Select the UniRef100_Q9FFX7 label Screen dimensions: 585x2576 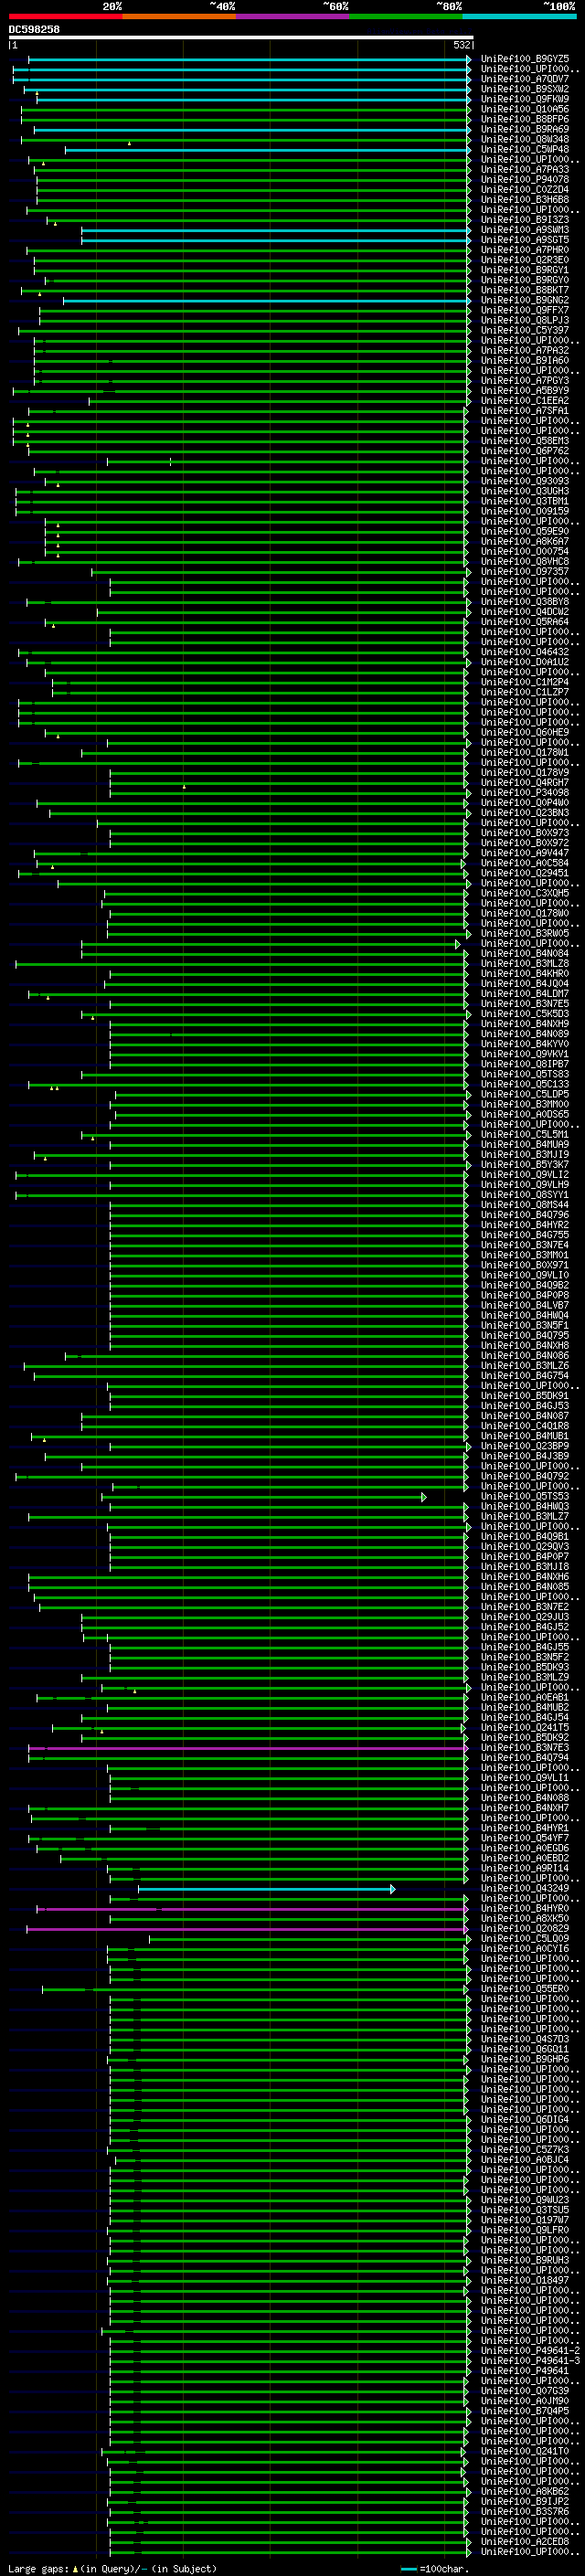point(525,311)
